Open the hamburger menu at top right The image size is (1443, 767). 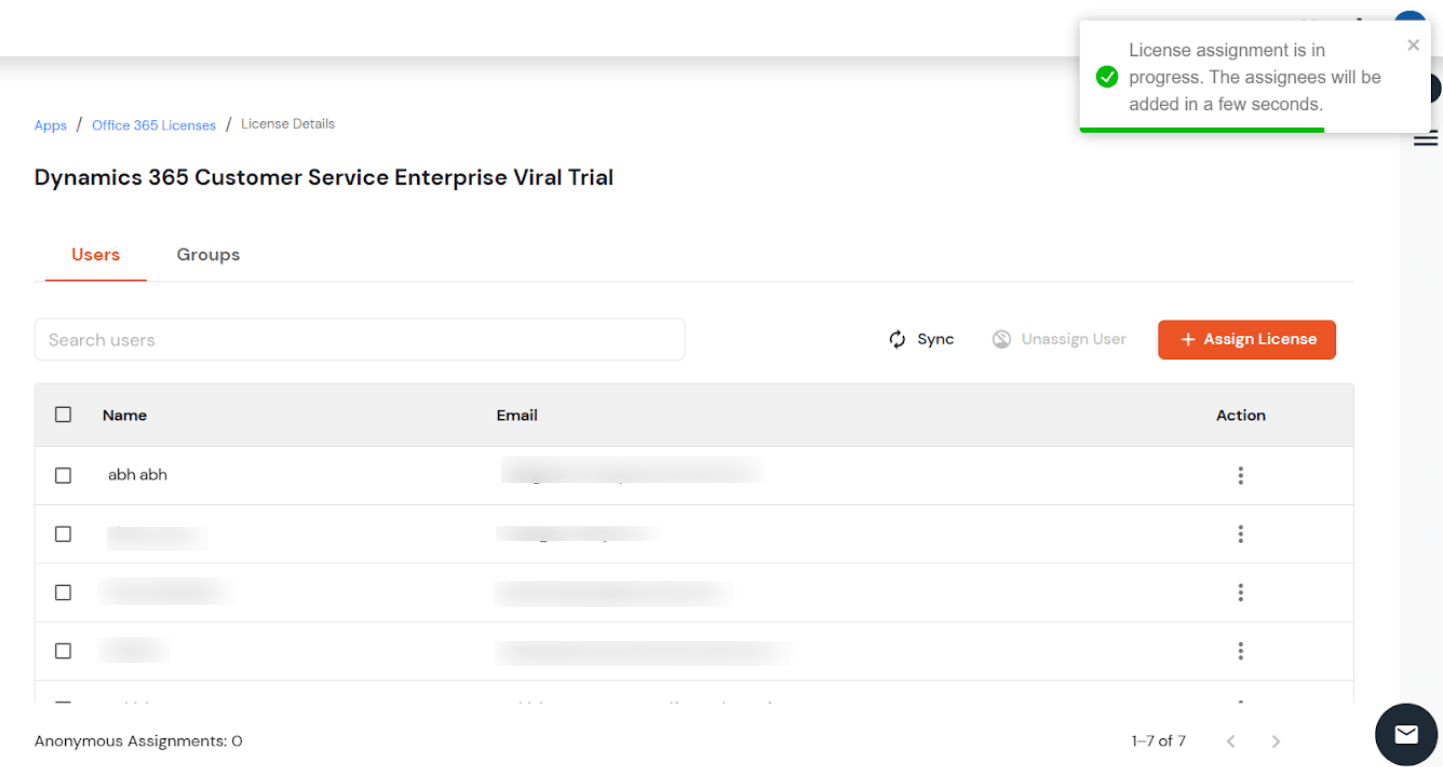1425,138
